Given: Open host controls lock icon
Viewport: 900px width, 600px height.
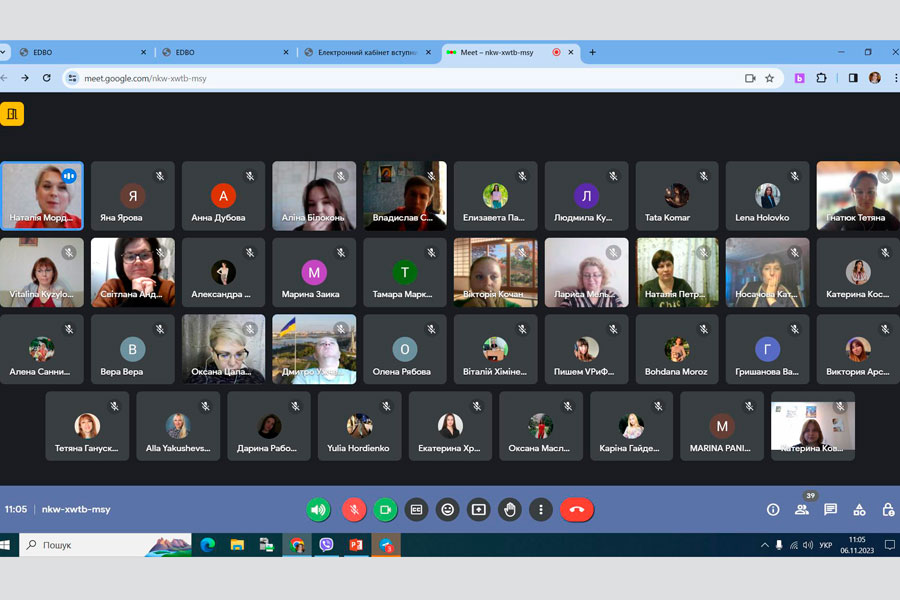Looking at the screenshot, I should 888,510.
